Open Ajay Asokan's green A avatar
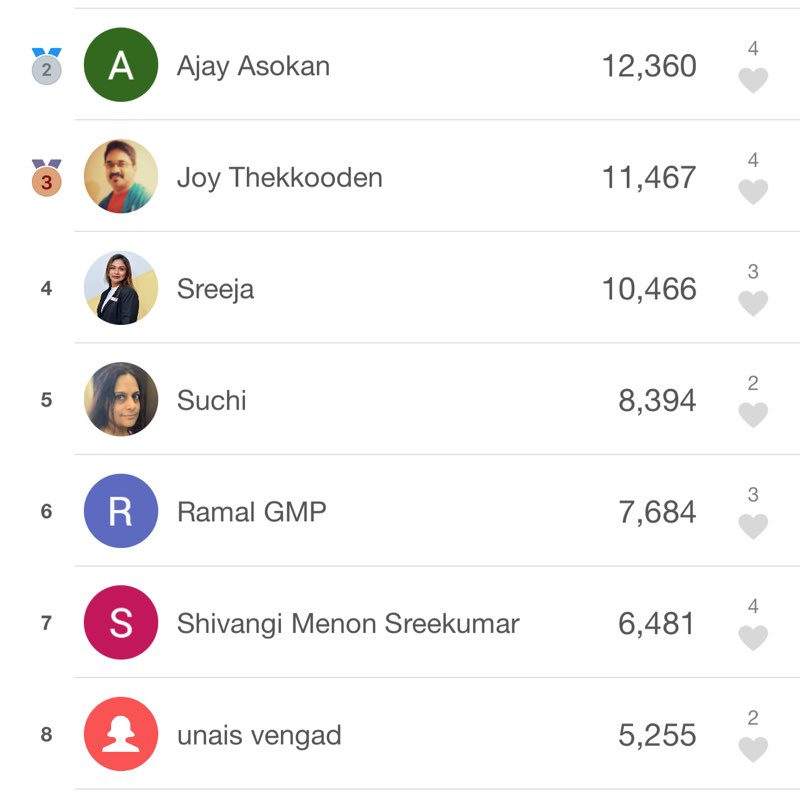 (x=121, y=65)
